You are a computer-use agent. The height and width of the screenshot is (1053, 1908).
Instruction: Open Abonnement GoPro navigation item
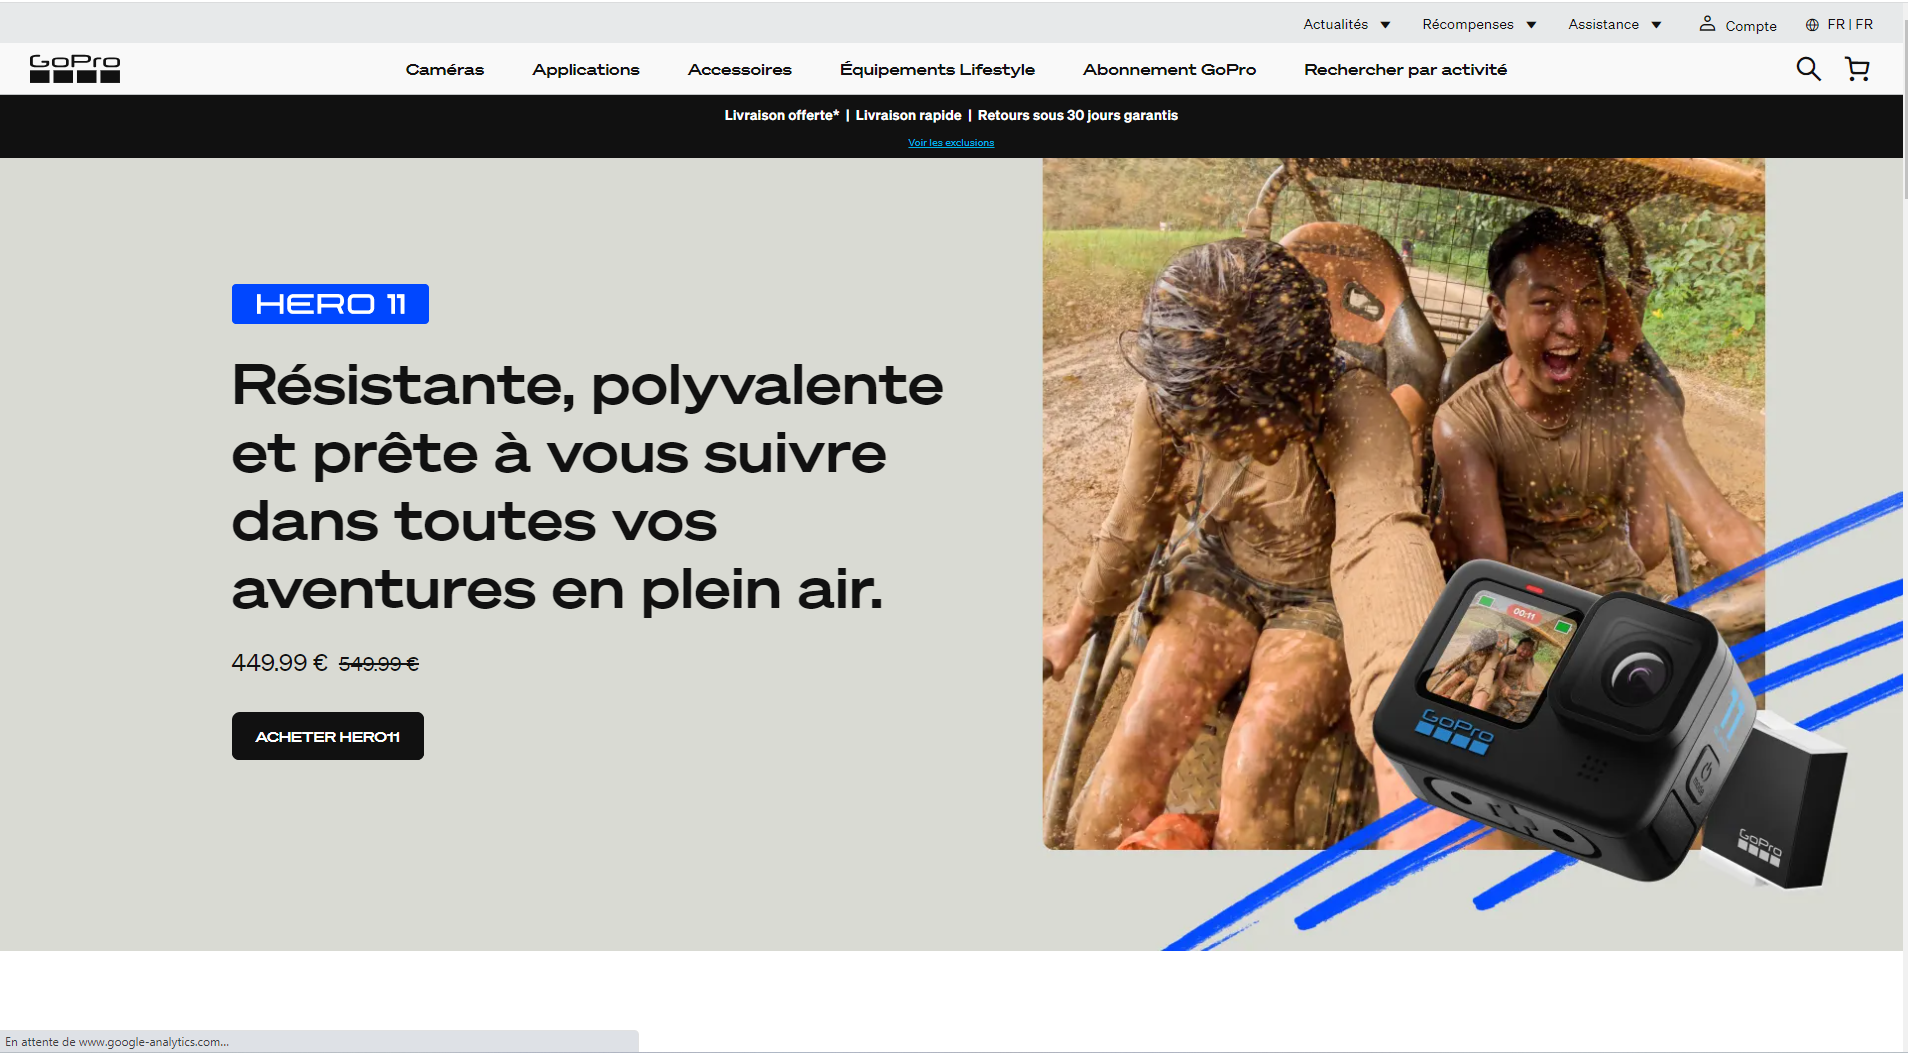[1169, 69]
